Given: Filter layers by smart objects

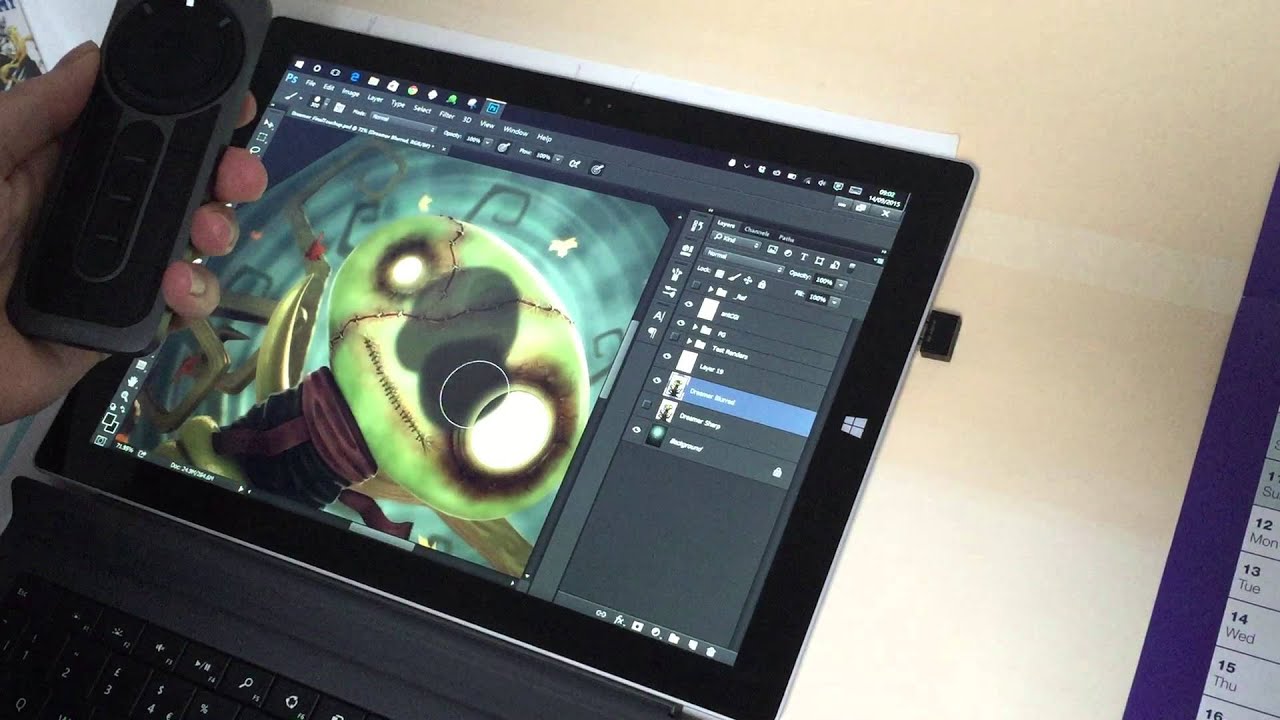Looking at the screenshot, I should 835,264.
